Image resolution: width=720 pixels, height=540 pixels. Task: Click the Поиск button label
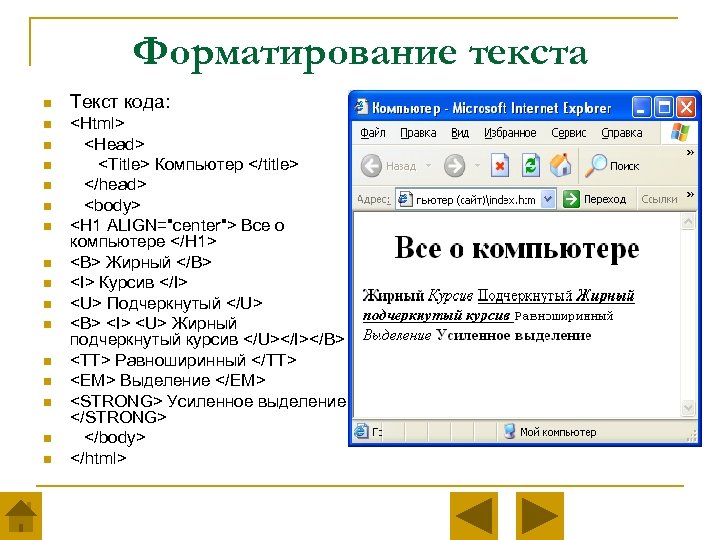click(x=624, y=166)
